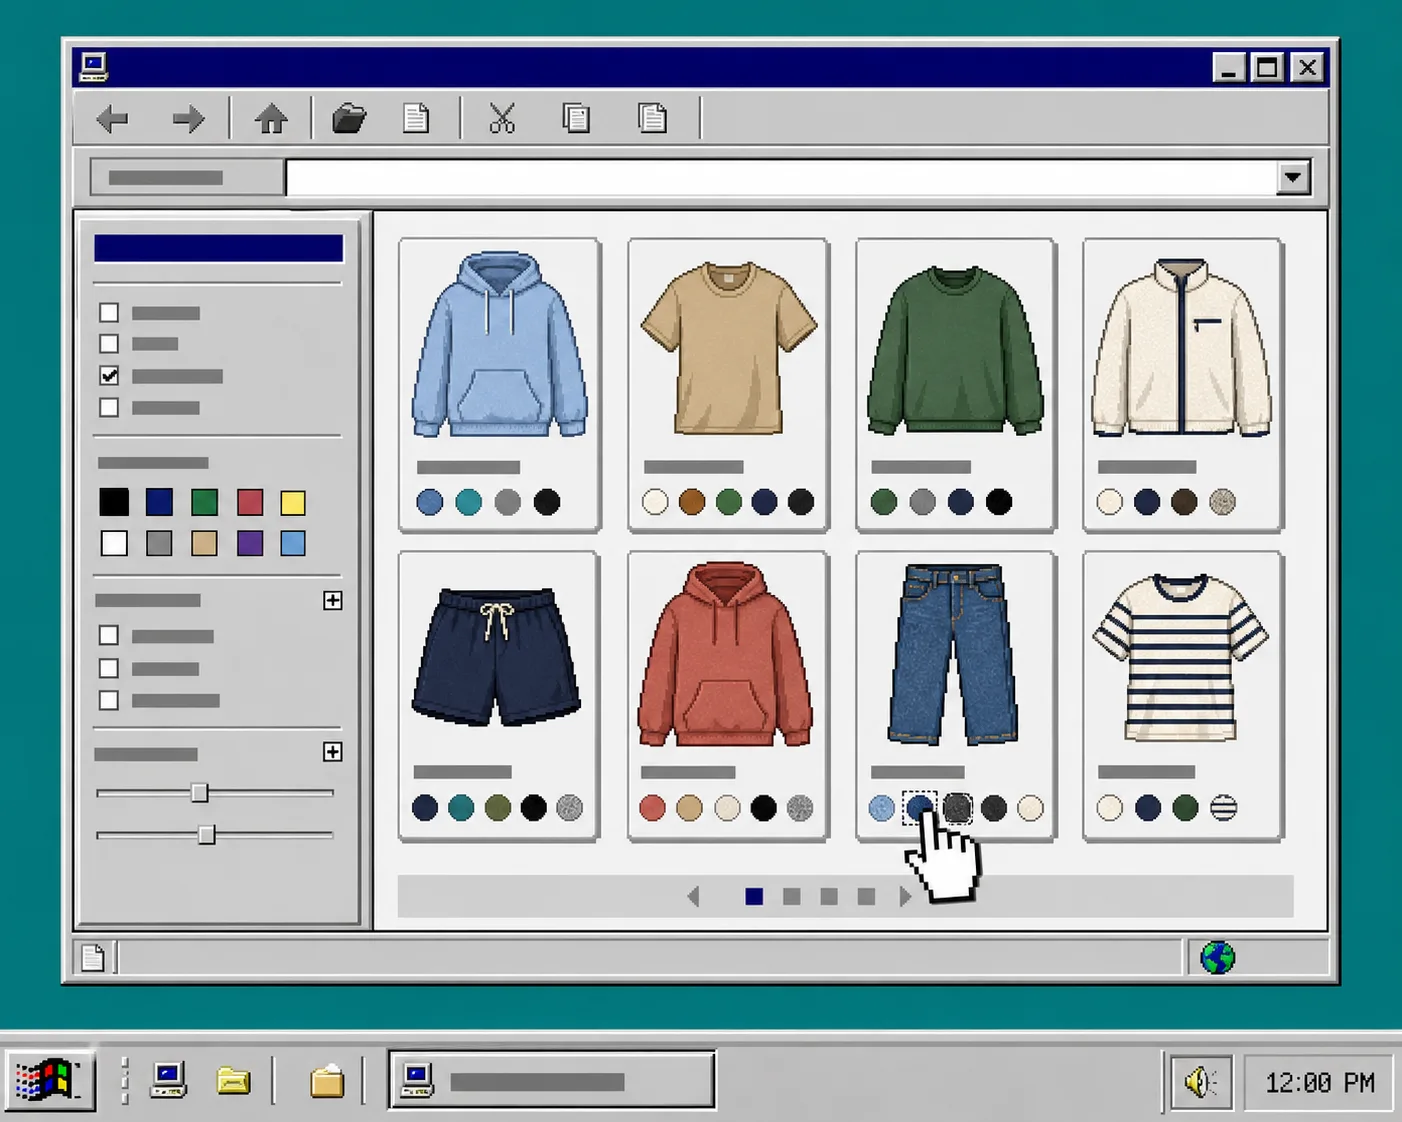Click the upper slider handle in the sidebar

[x=199, y=793]
